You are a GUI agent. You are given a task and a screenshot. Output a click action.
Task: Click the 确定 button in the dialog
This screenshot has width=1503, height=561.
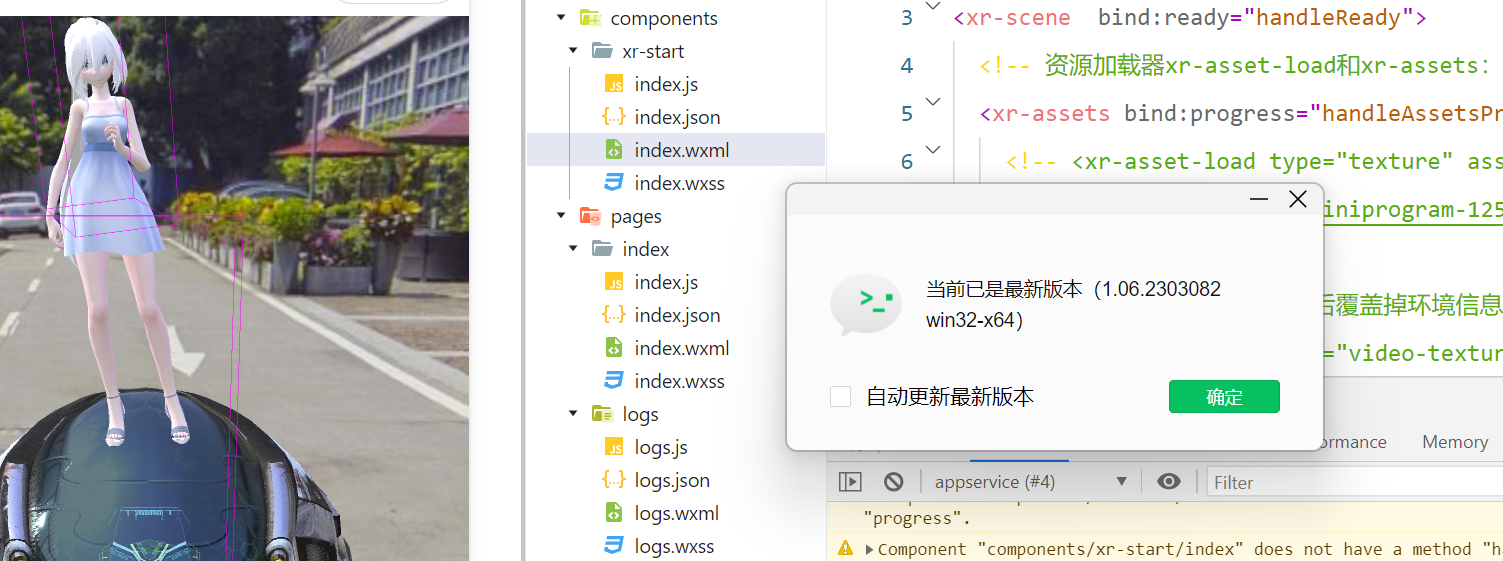pyautogui.click(x=1224, y=397)
